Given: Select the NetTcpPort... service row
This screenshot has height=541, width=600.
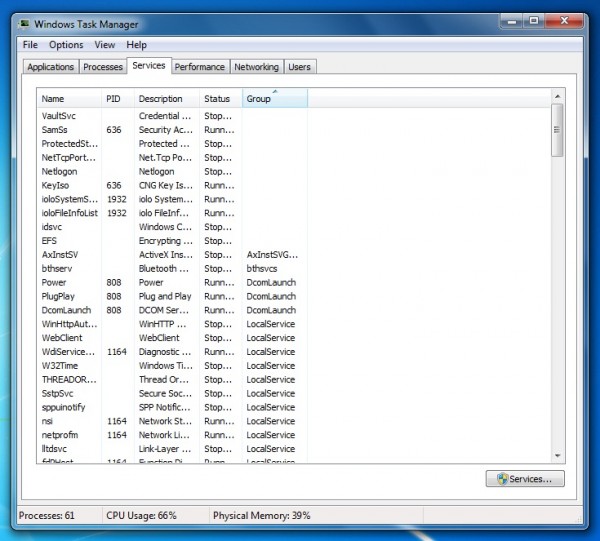Looking at the screenshot, I should point(172,158).
